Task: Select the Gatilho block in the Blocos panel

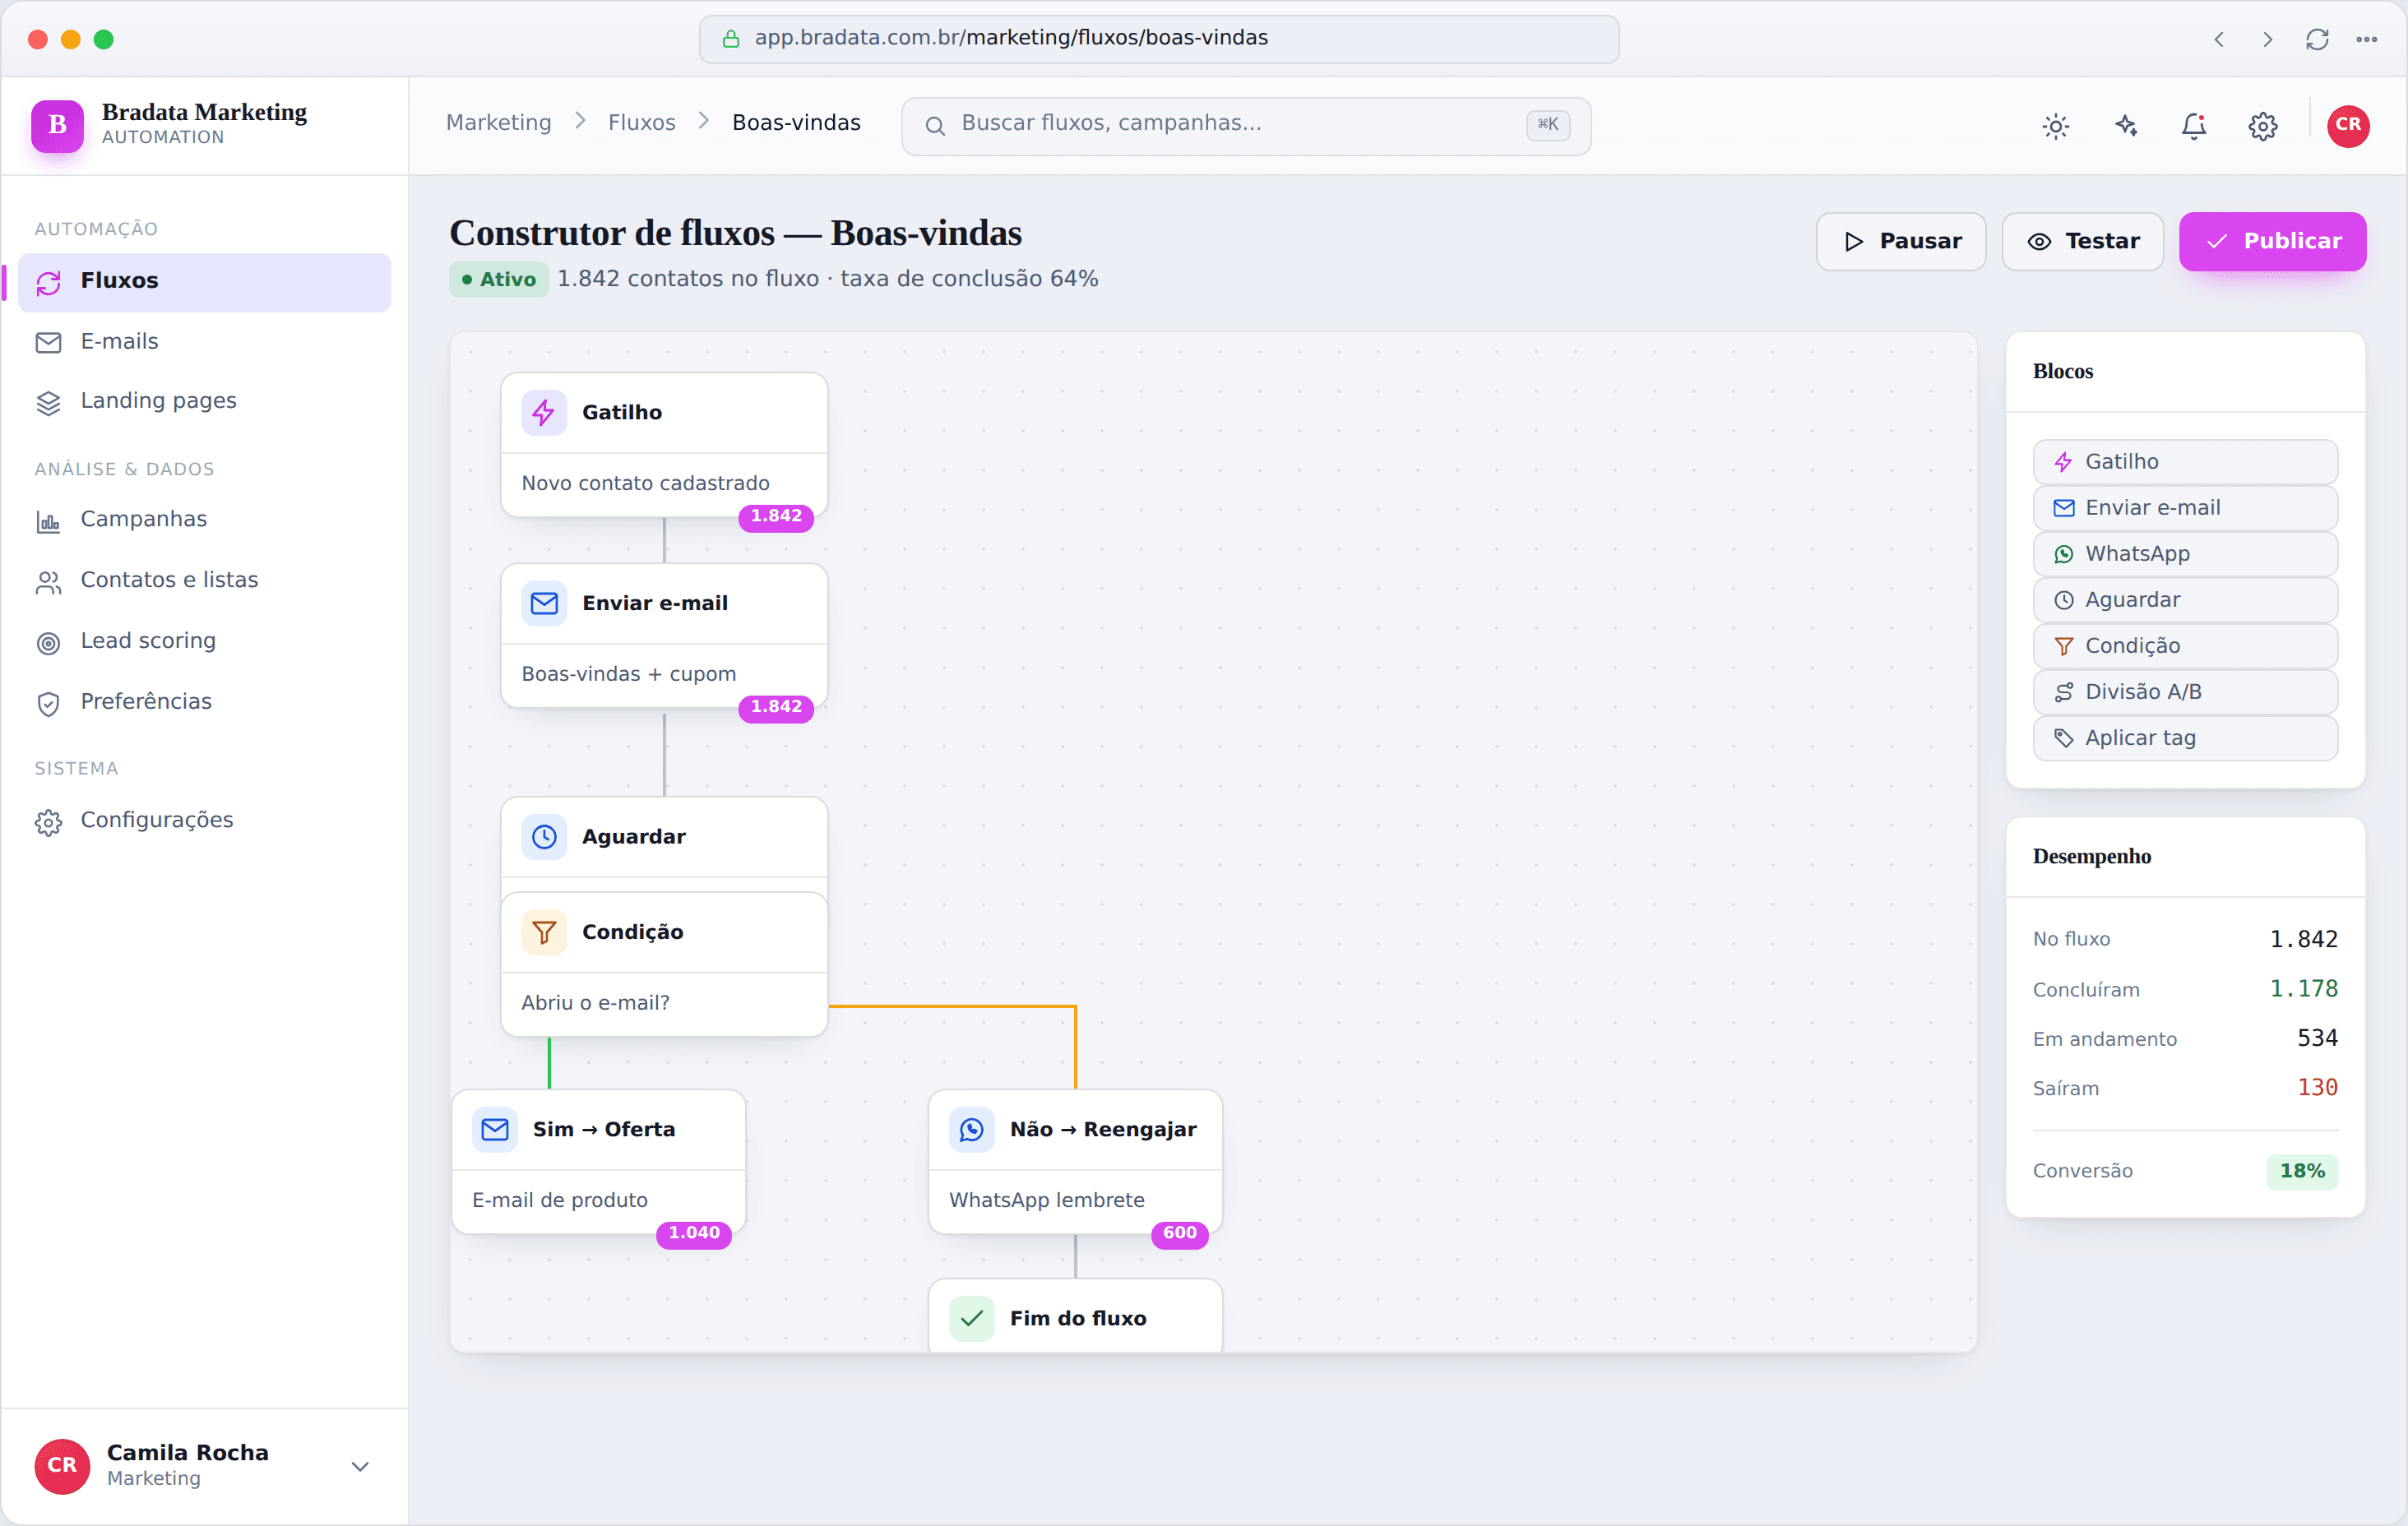Action: click(2185, 461)
